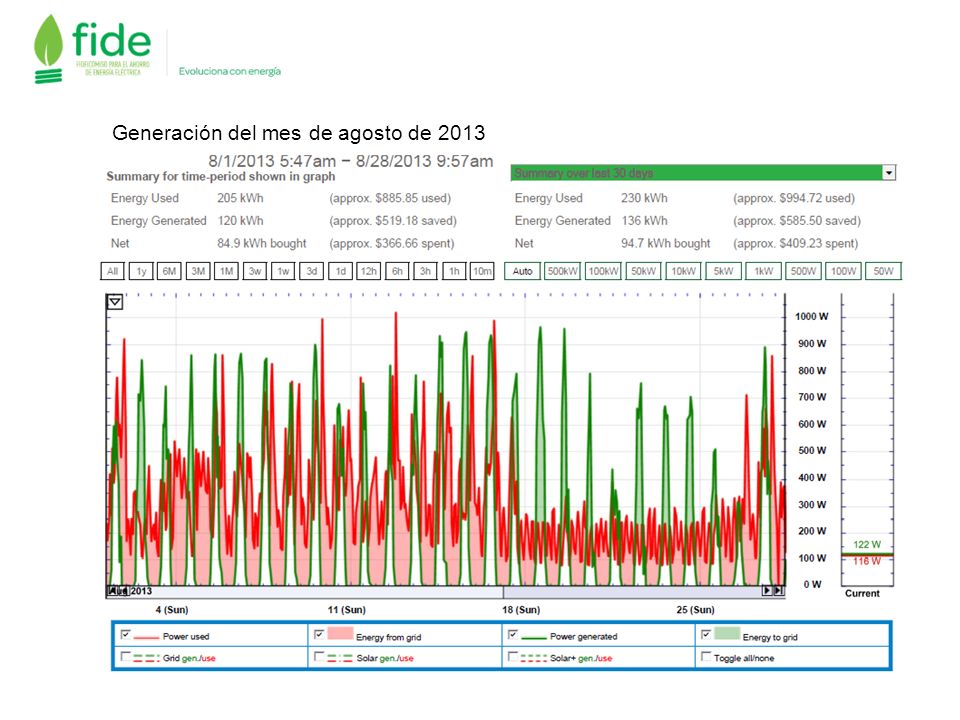The image size is (960, 720).
Task: Enable the Solar+ gen./use checkbox
Action: pyautogui.click(x=513, y=656)
